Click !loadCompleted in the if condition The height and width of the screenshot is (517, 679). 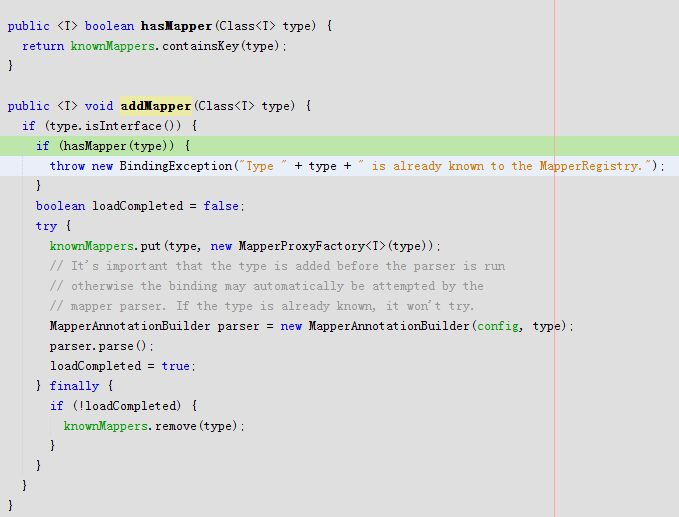click(x=128, y=406)
